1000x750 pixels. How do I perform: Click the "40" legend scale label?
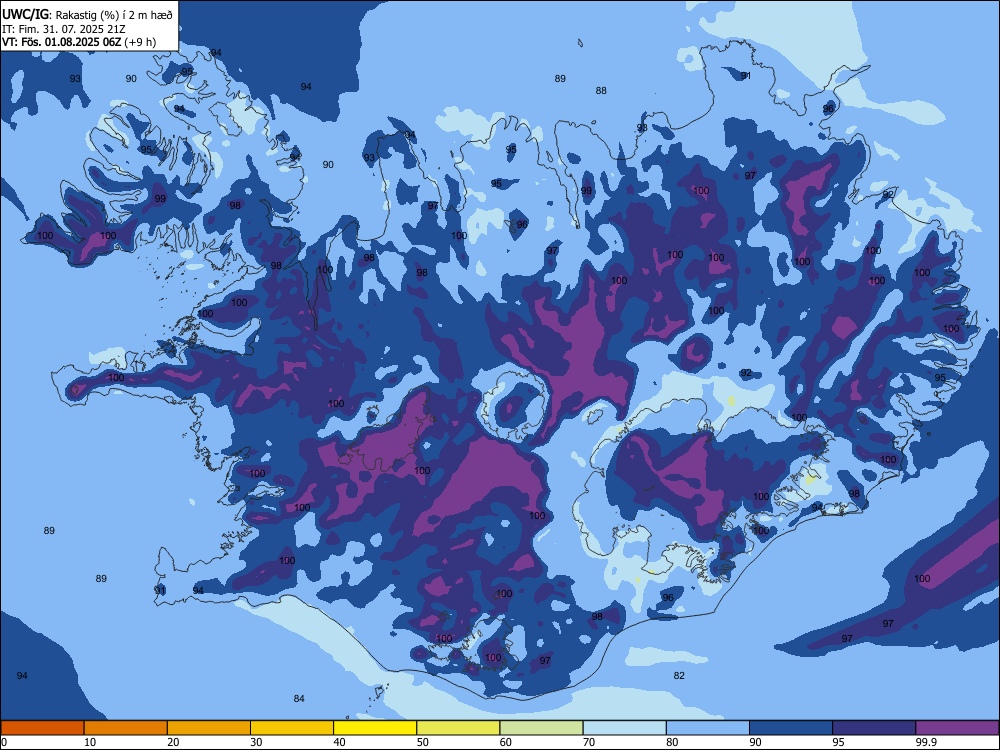click(x=339, y=742)
